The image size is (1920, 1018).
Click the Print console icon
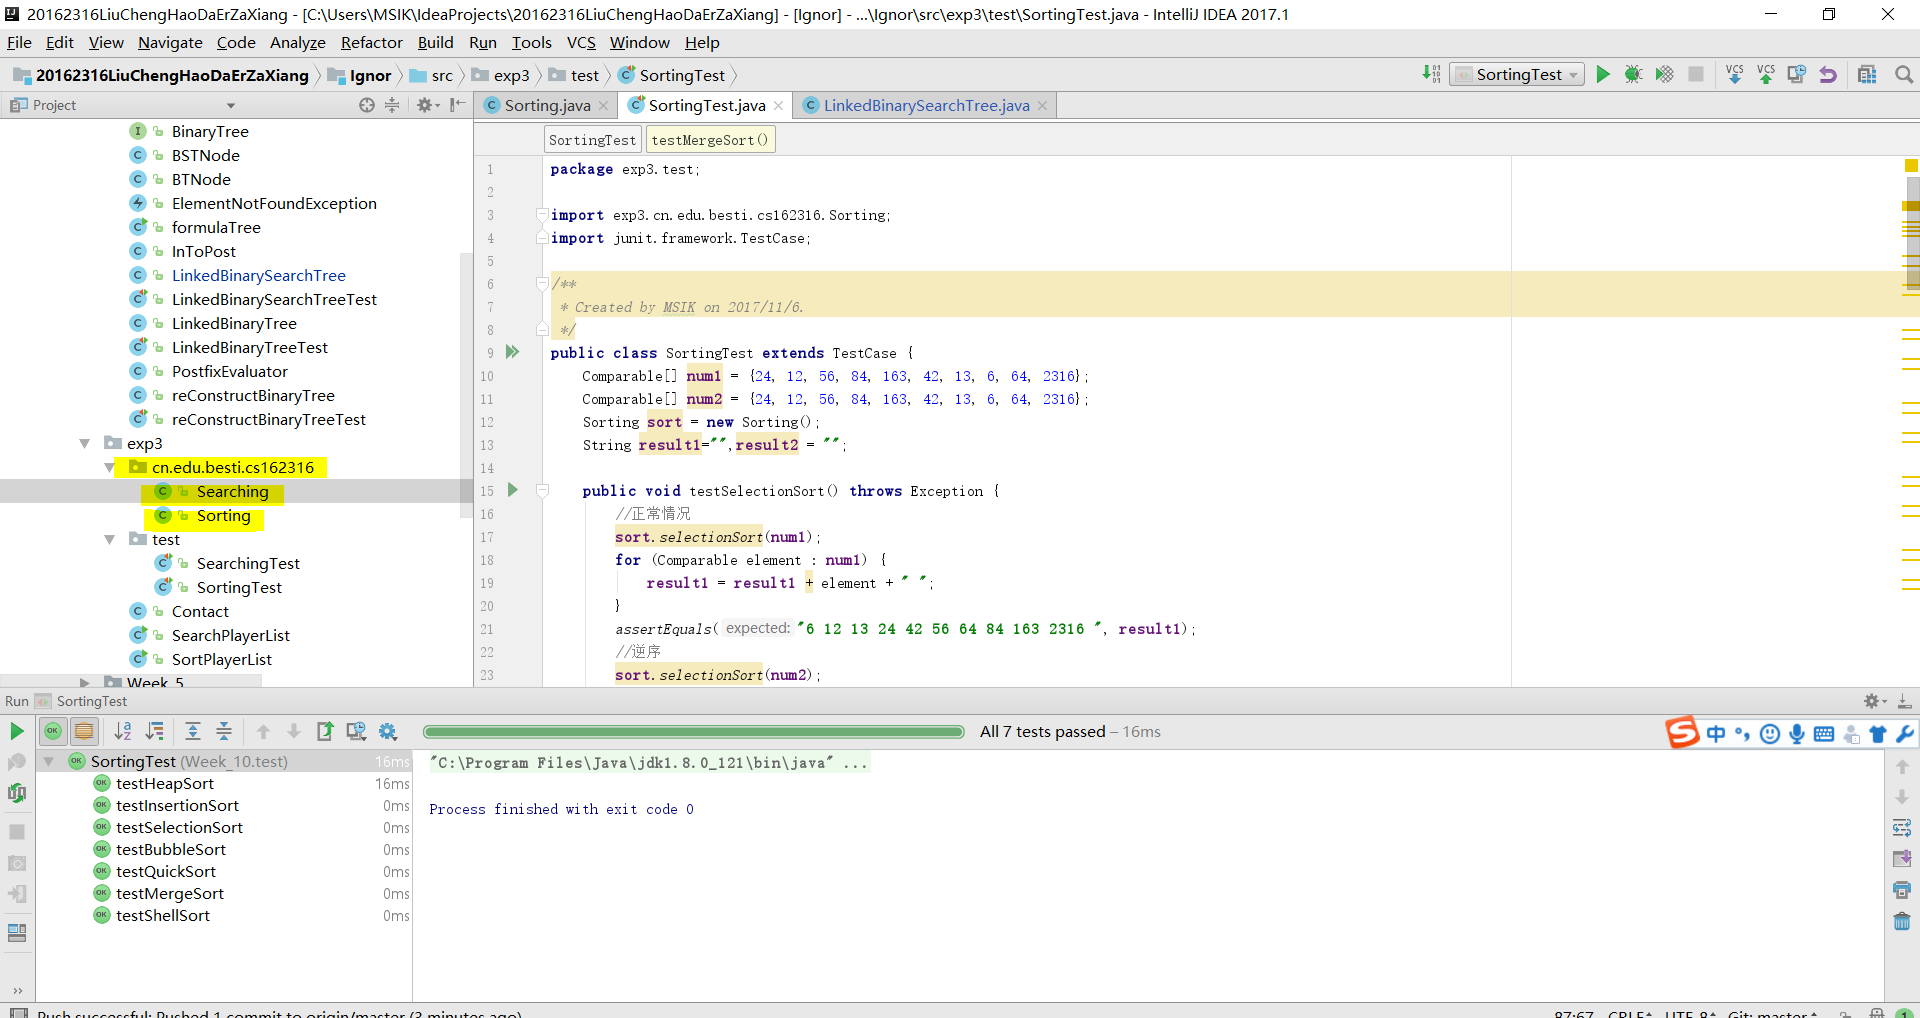tap(1902, 890)
